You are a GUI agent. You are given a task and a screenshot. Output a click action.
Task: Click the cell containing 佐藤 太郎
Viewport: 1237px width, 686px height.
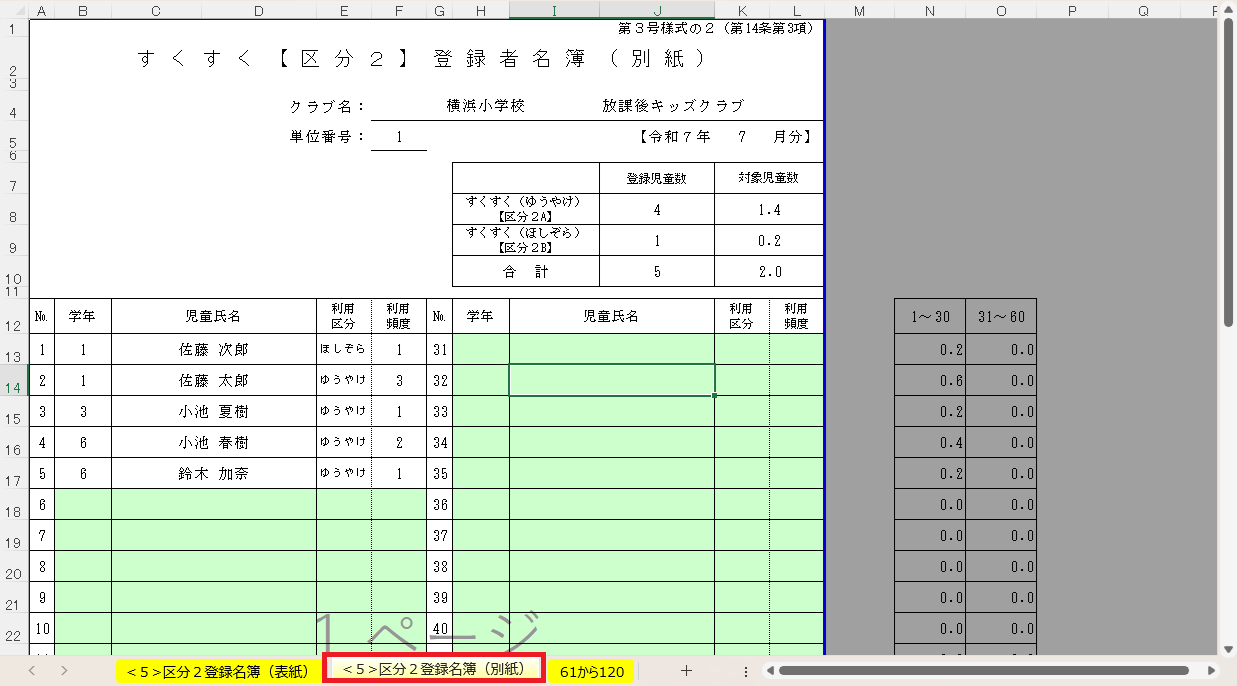pyautogui.click(x=213, y=381)
